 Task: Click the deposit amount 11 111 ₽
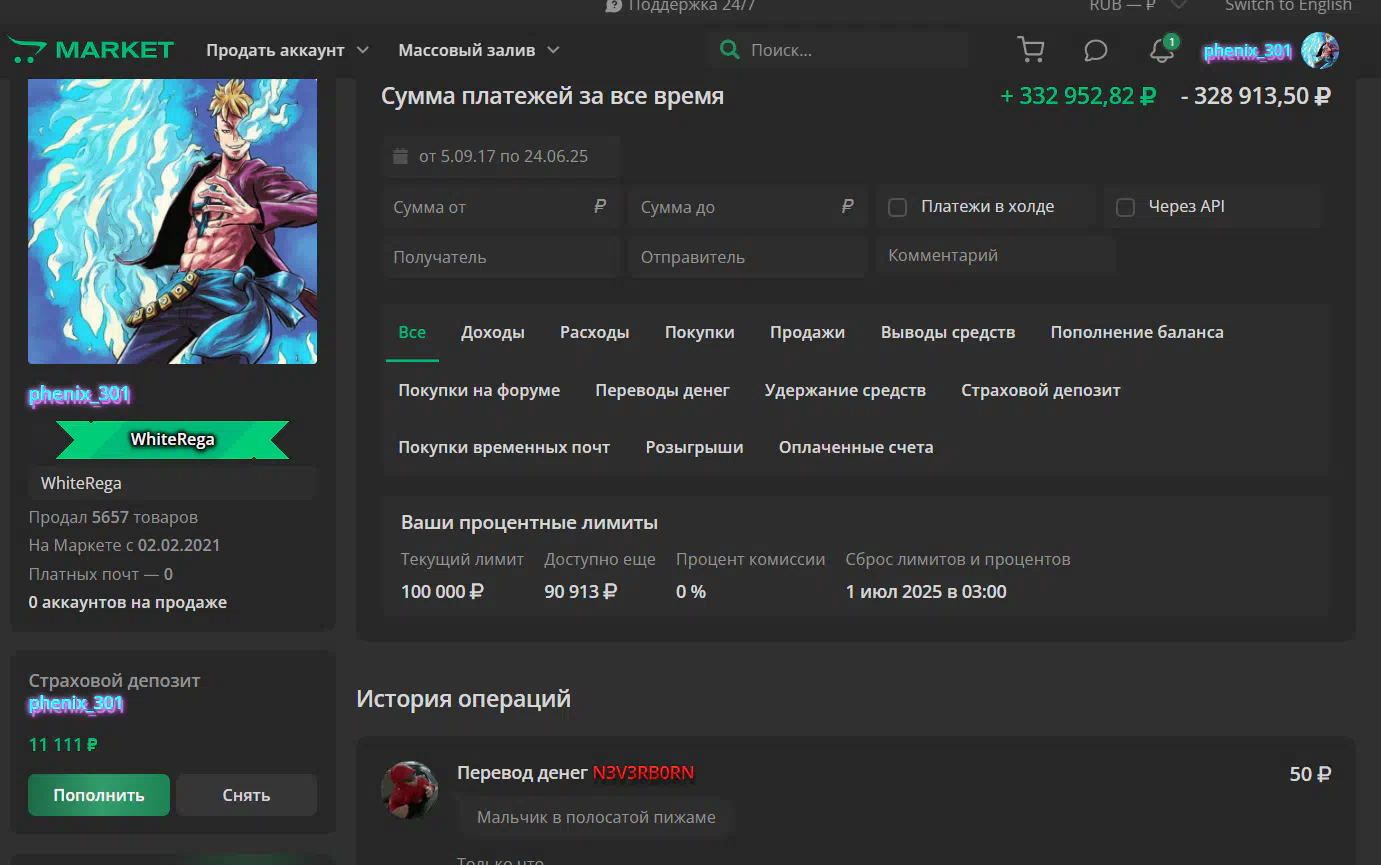point(63,745)
